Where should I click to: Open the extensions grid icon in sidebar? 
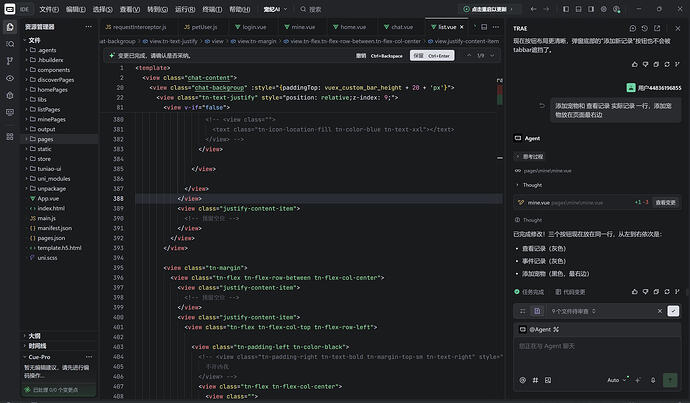pyautogui.click(x=10, y=136)
